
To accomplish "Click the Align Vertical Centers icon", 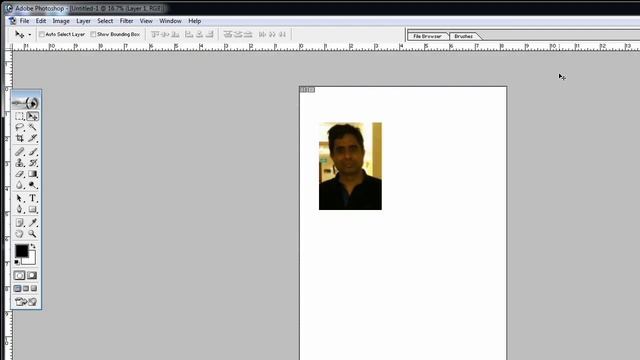I will point(165,35).
